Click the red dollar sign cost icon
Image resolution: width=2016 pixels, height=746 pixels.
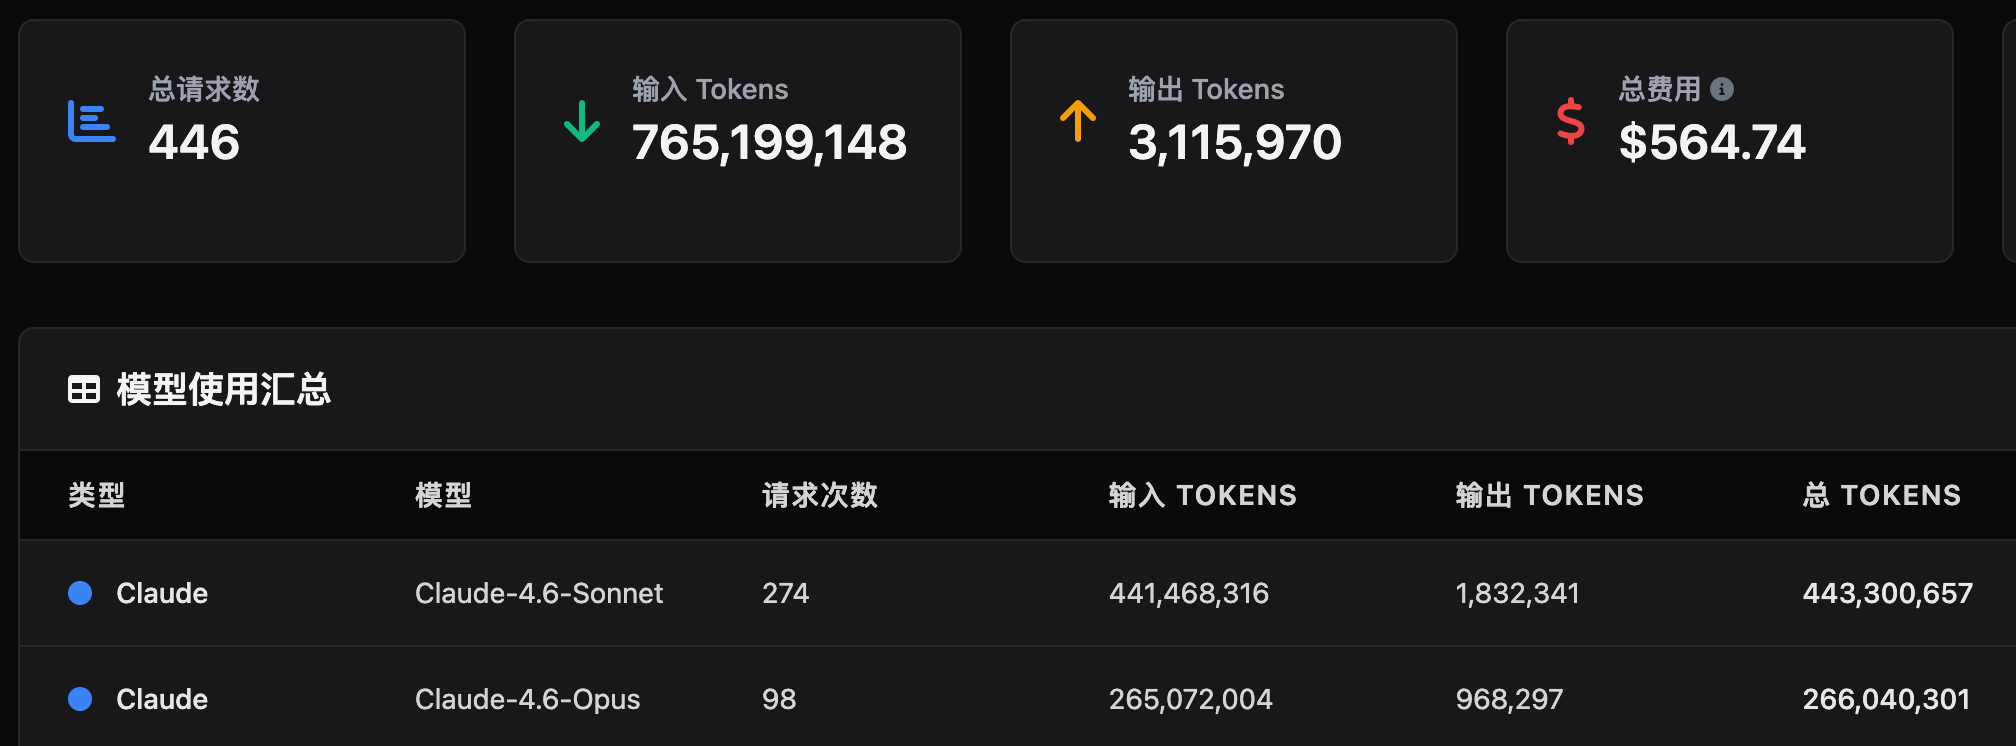click(1570, 121)
